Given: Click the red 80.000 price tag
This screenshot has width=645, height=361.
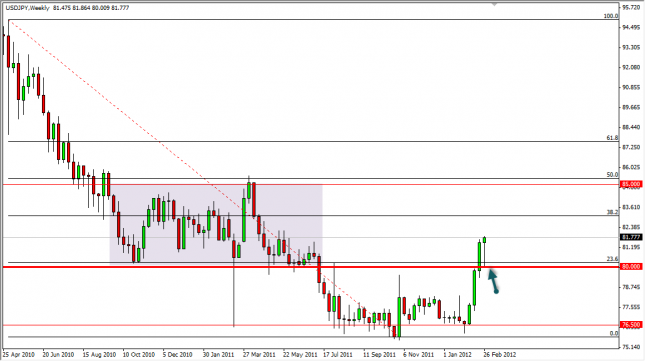Looking at the screenshot, I should tap(631, 266).
